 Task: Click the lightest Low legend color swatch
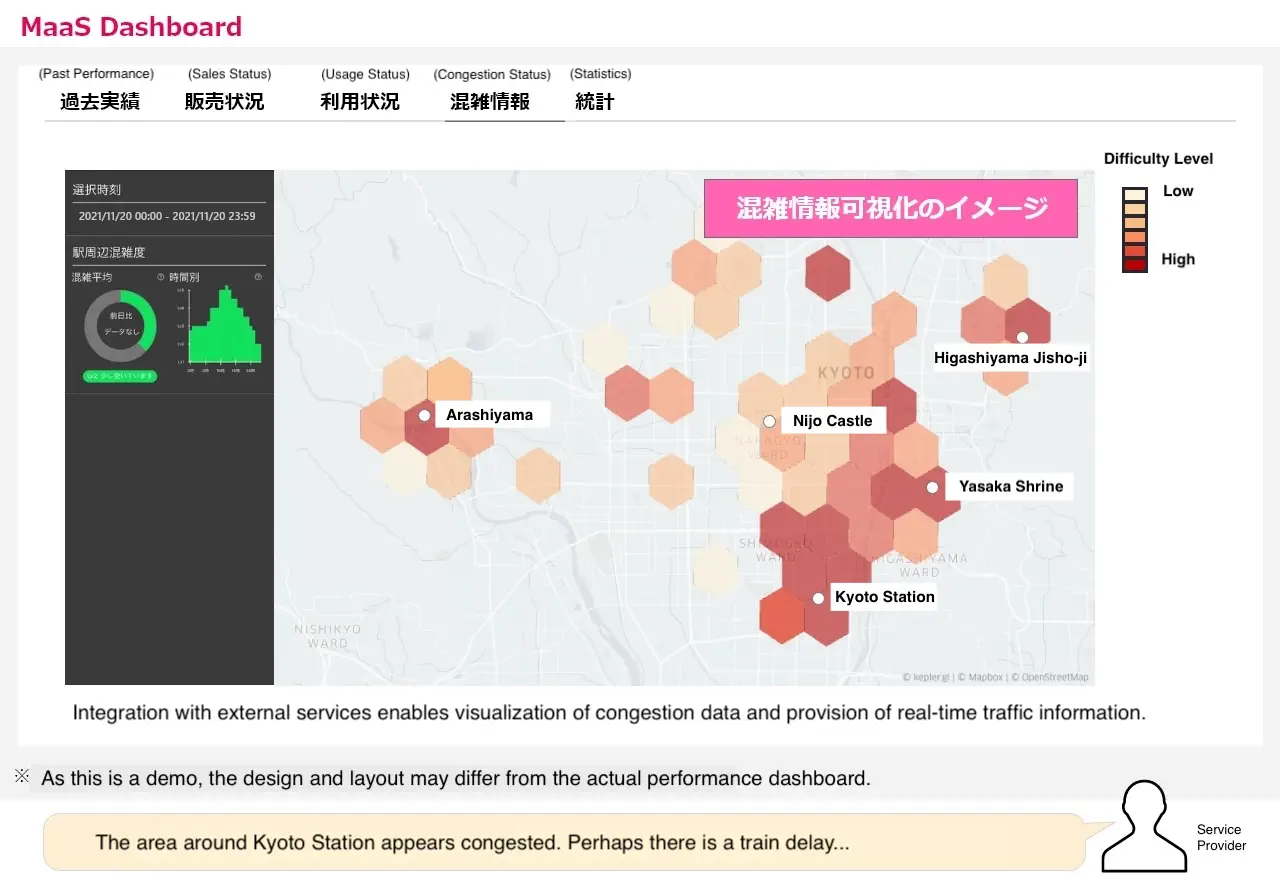coord(1134,196)
